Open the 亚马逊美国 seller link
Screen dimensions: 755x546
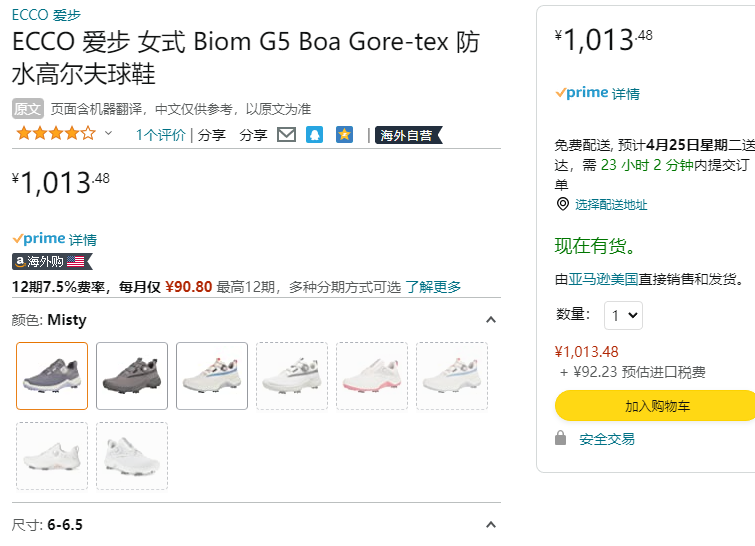(603, 279)
